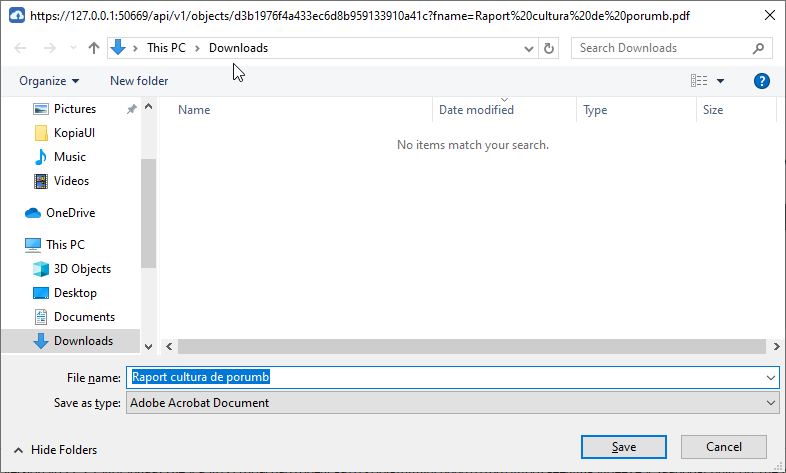Click the search magnifier icon
This screenshot has width=786, height=473.
click(759, 48)
